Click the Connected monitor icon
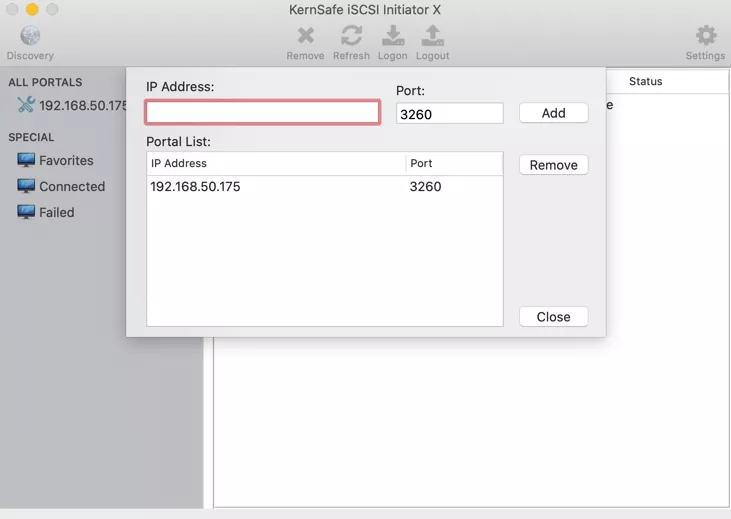This screenshot has height=519, width=731. [x=26, y=186]
